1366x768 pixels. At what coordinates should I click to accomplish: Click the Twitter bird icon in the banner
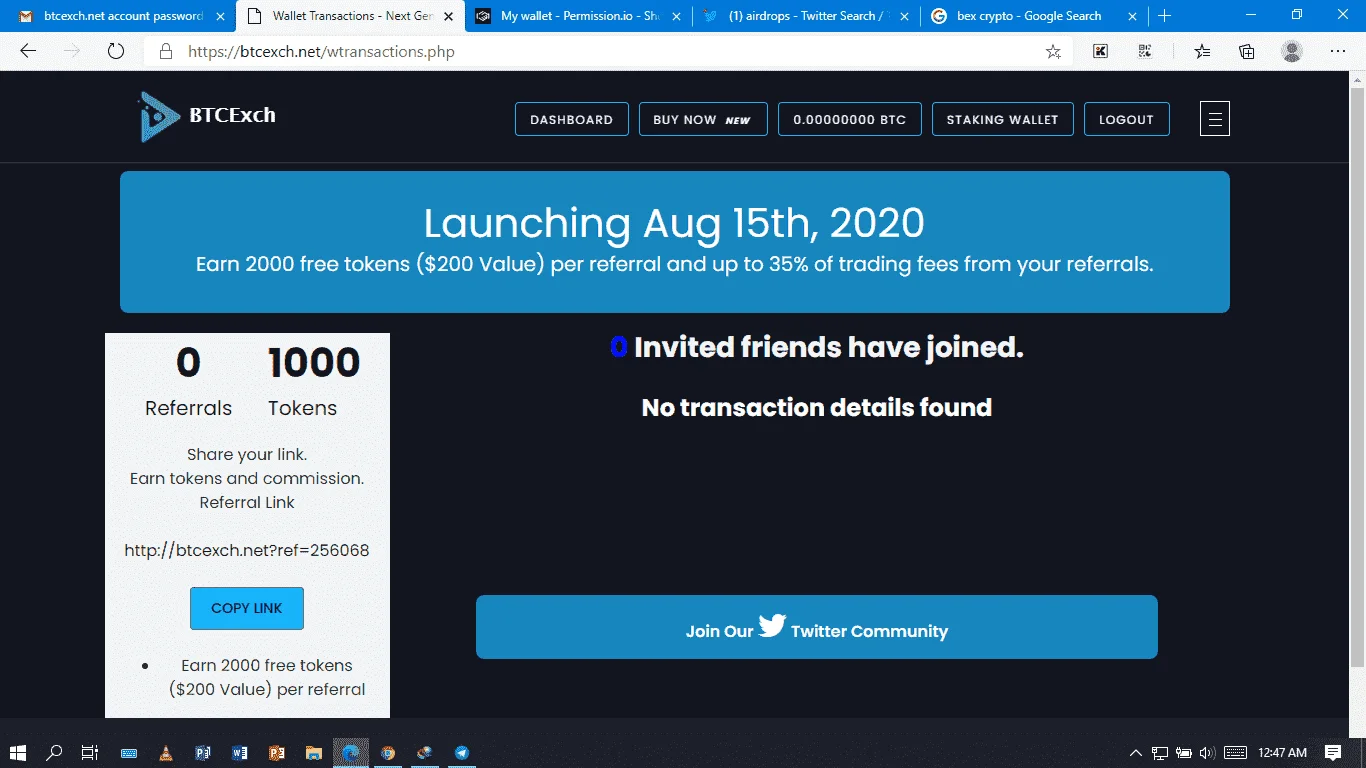point(772,626)
